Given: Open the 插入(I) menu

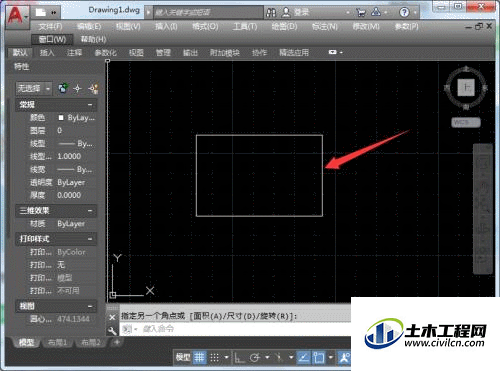Looking at the screenshot, I should [x=166, y=26].
